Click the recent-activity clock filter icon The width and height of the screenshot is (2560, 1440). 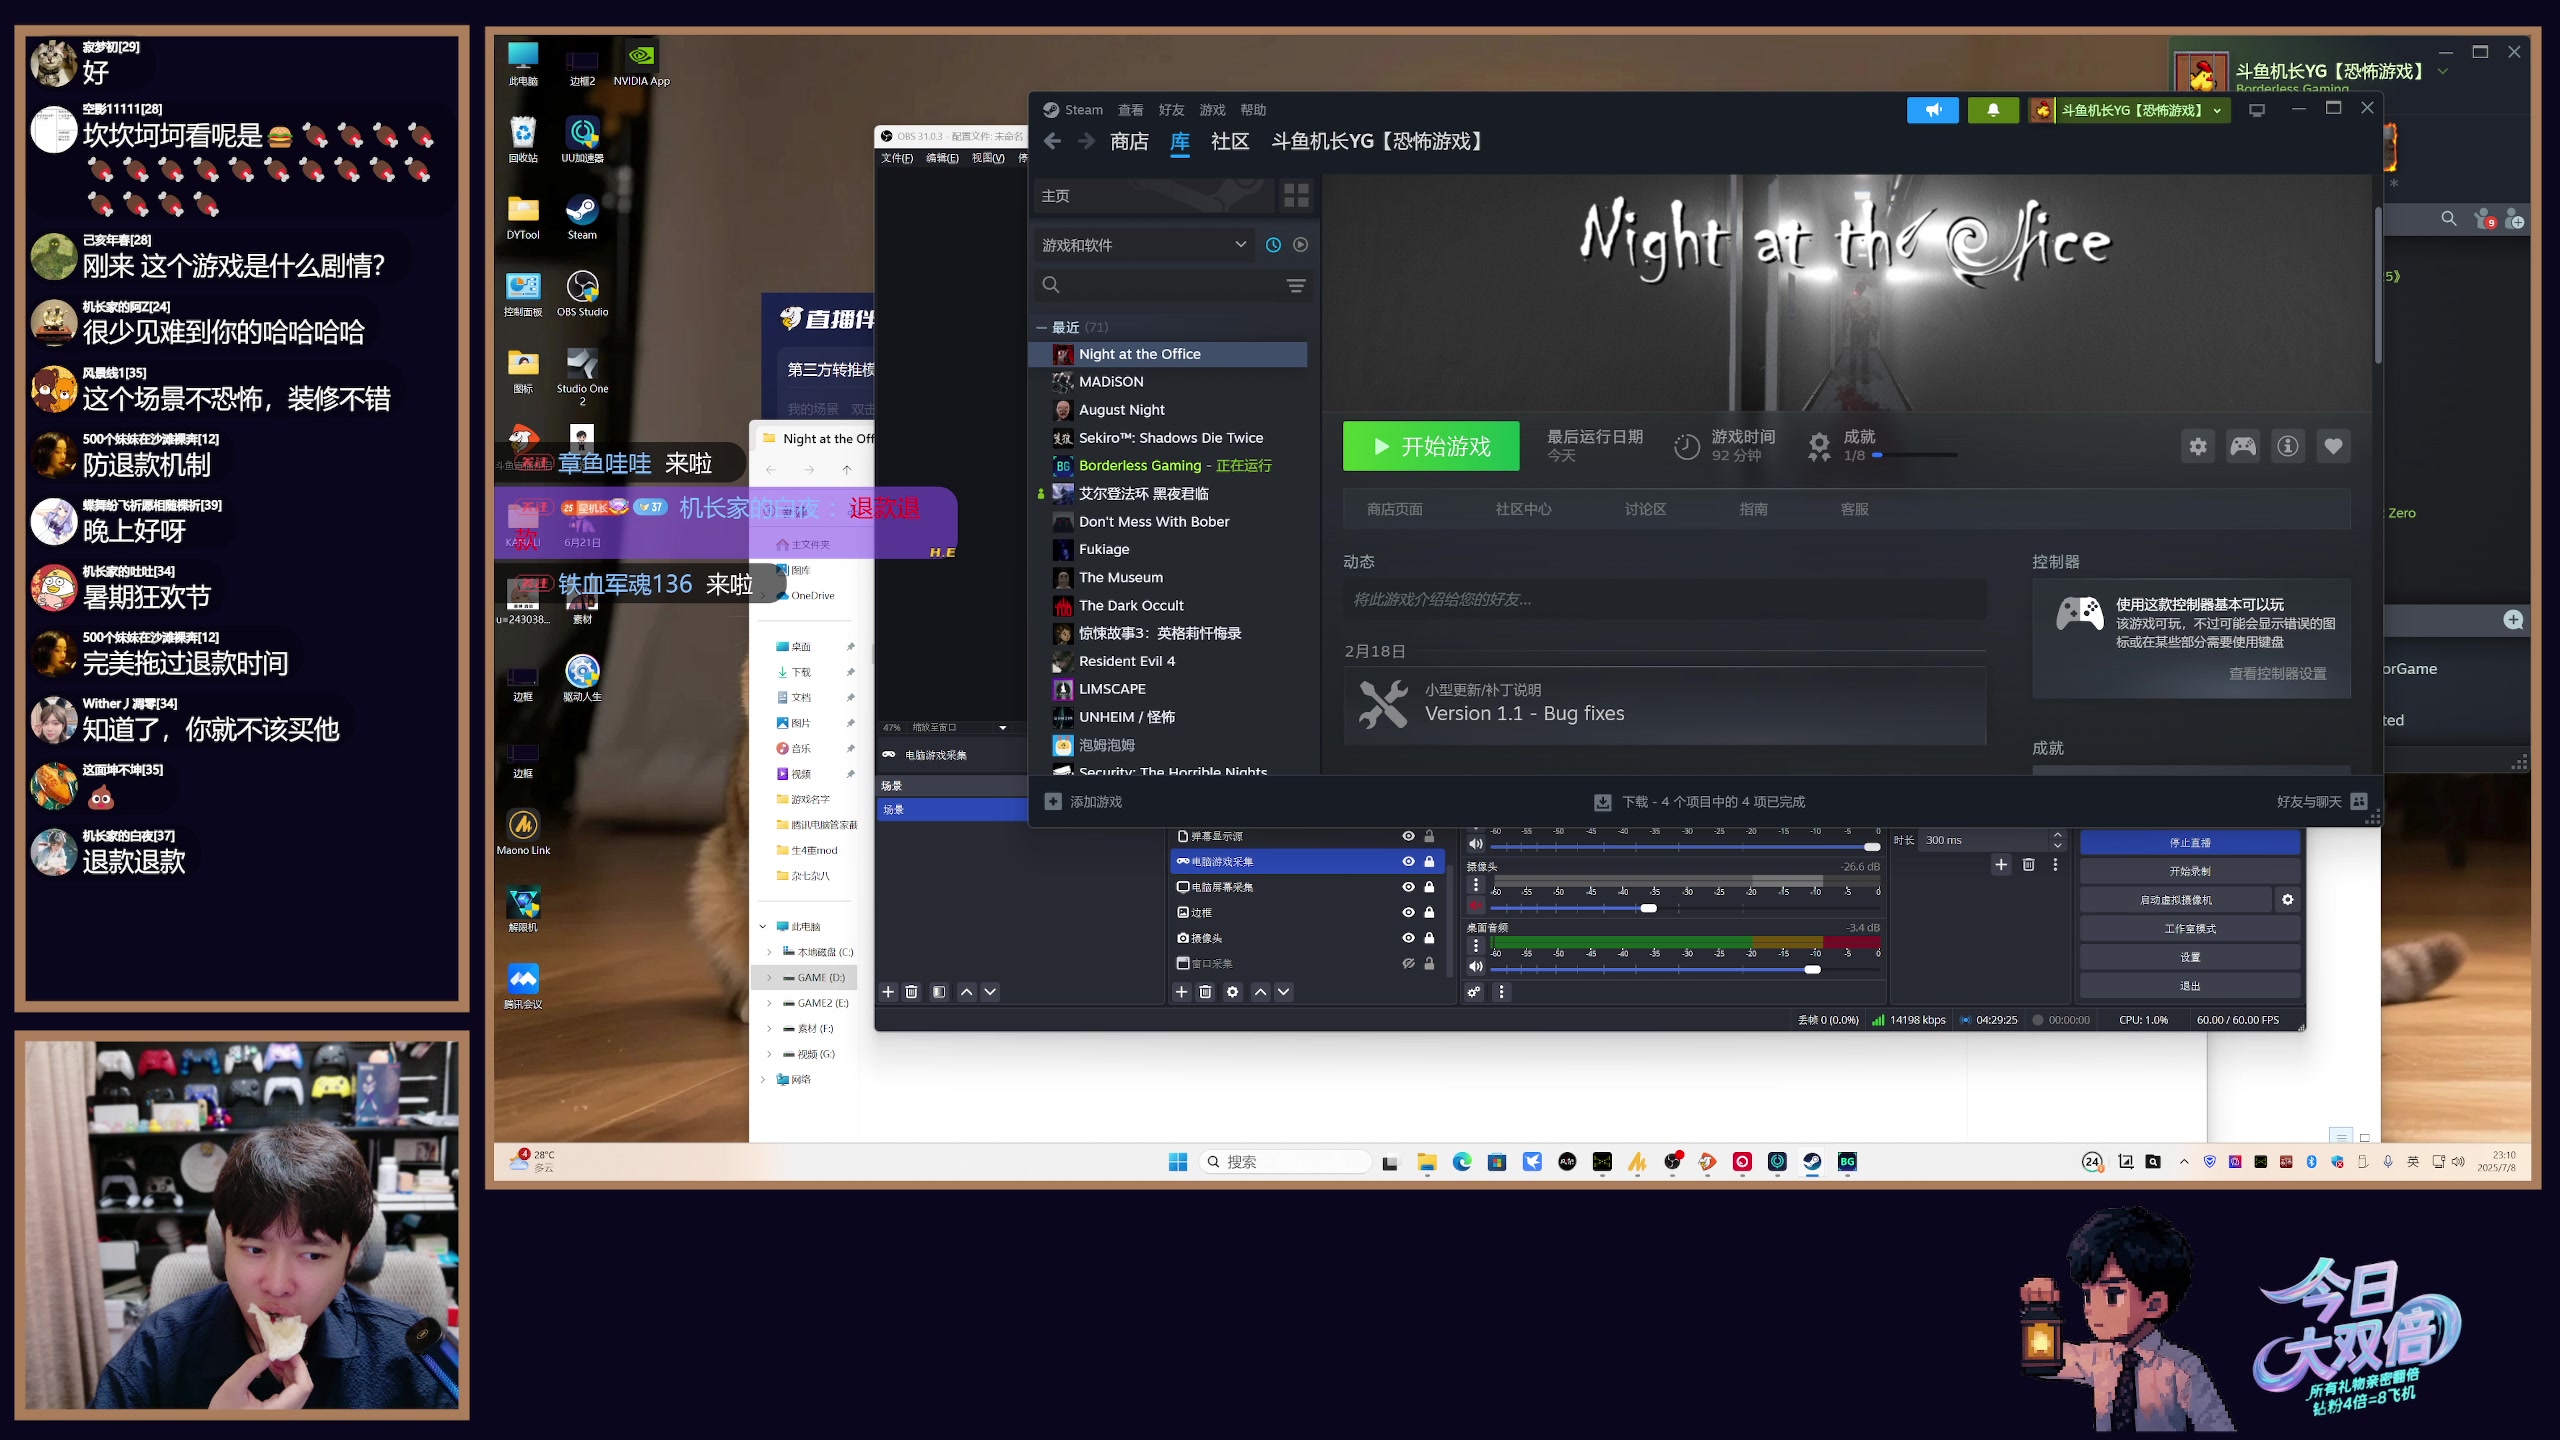click(1273, 245)
